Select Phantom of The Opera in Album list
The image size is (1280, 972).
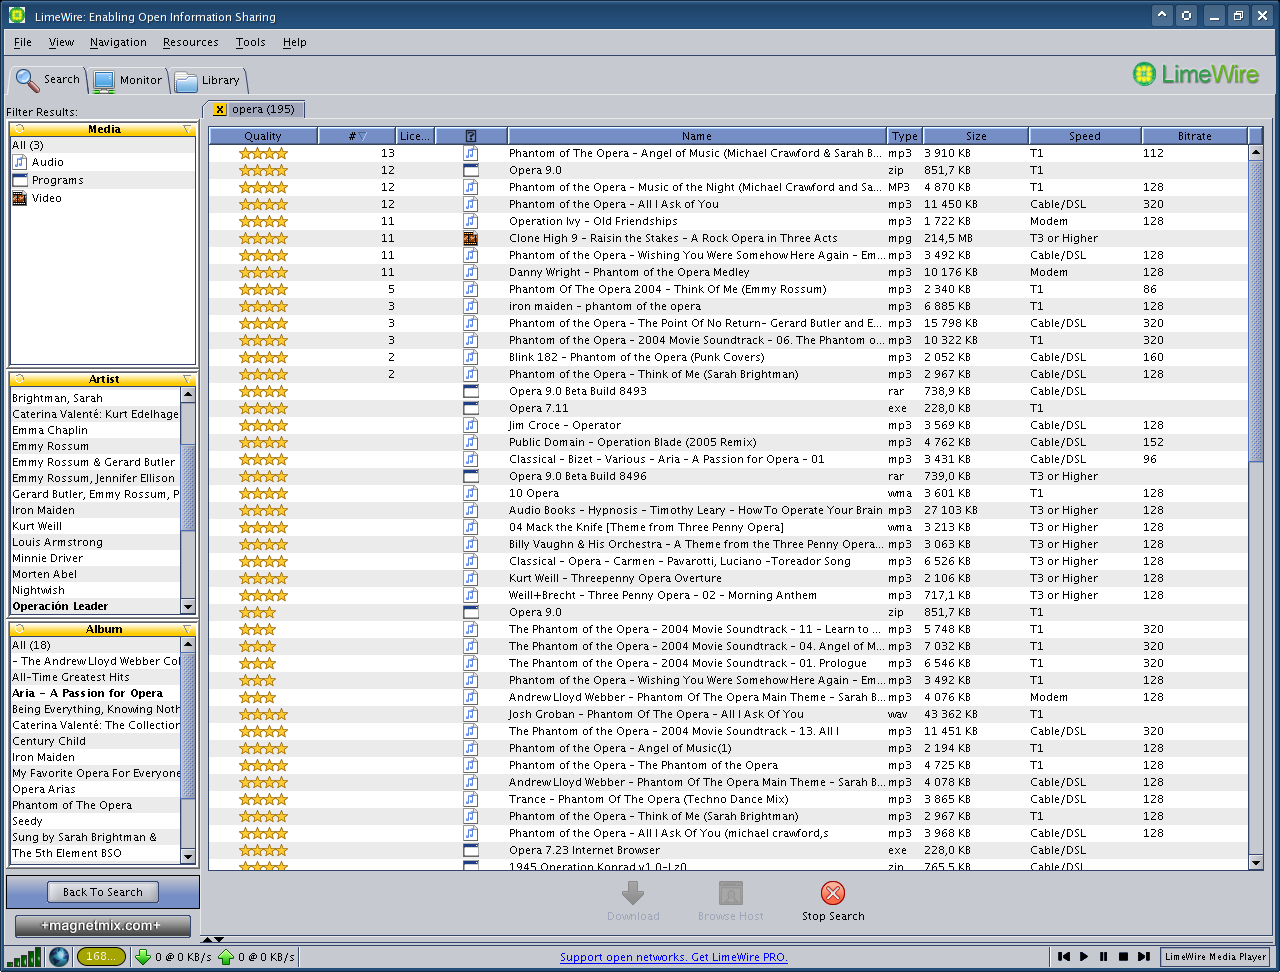[x=95, y=805]
